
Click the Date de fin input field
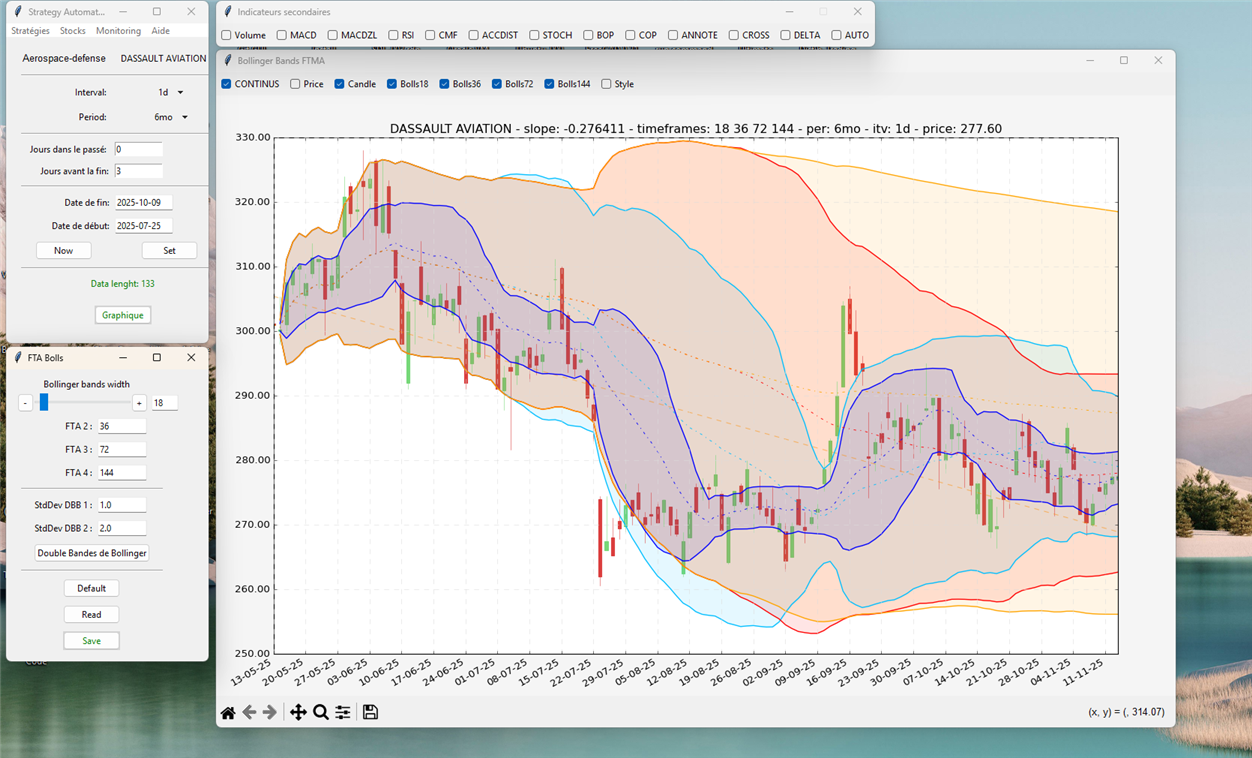coord(144,203)
